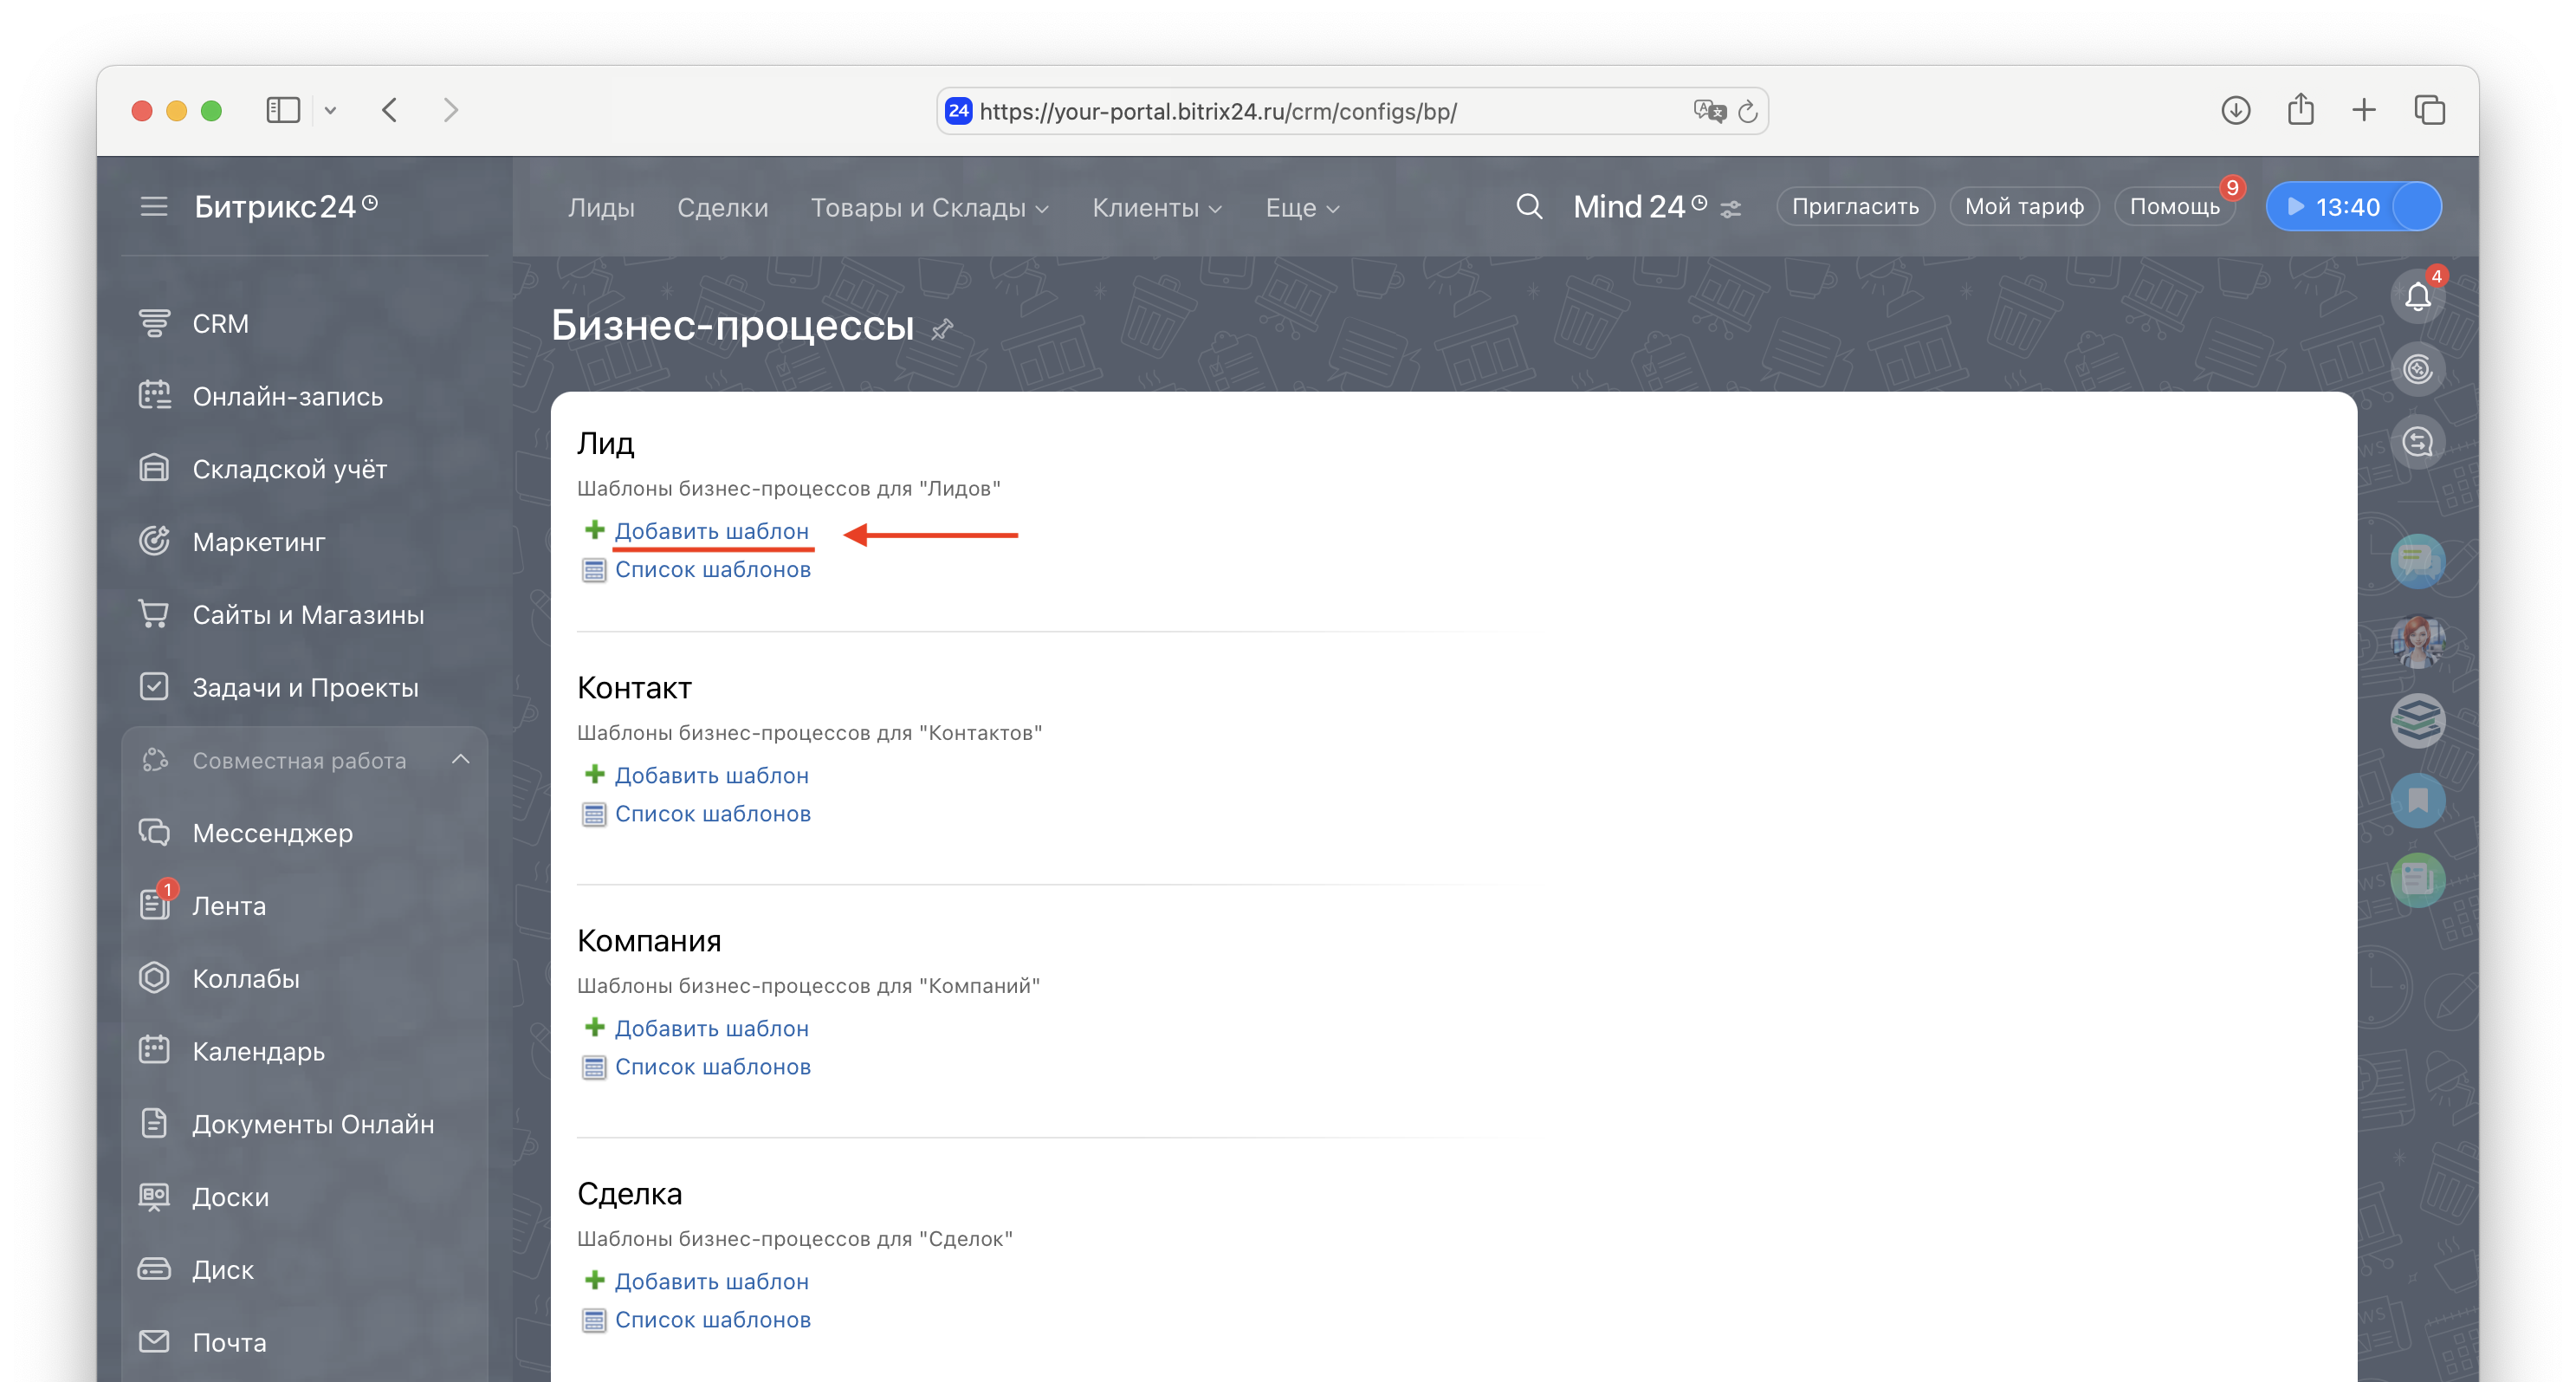This screenshot has width=2576, height=1382.
Task: Start the workday timer showing 13:40
Action: (x=2334, y=207)
